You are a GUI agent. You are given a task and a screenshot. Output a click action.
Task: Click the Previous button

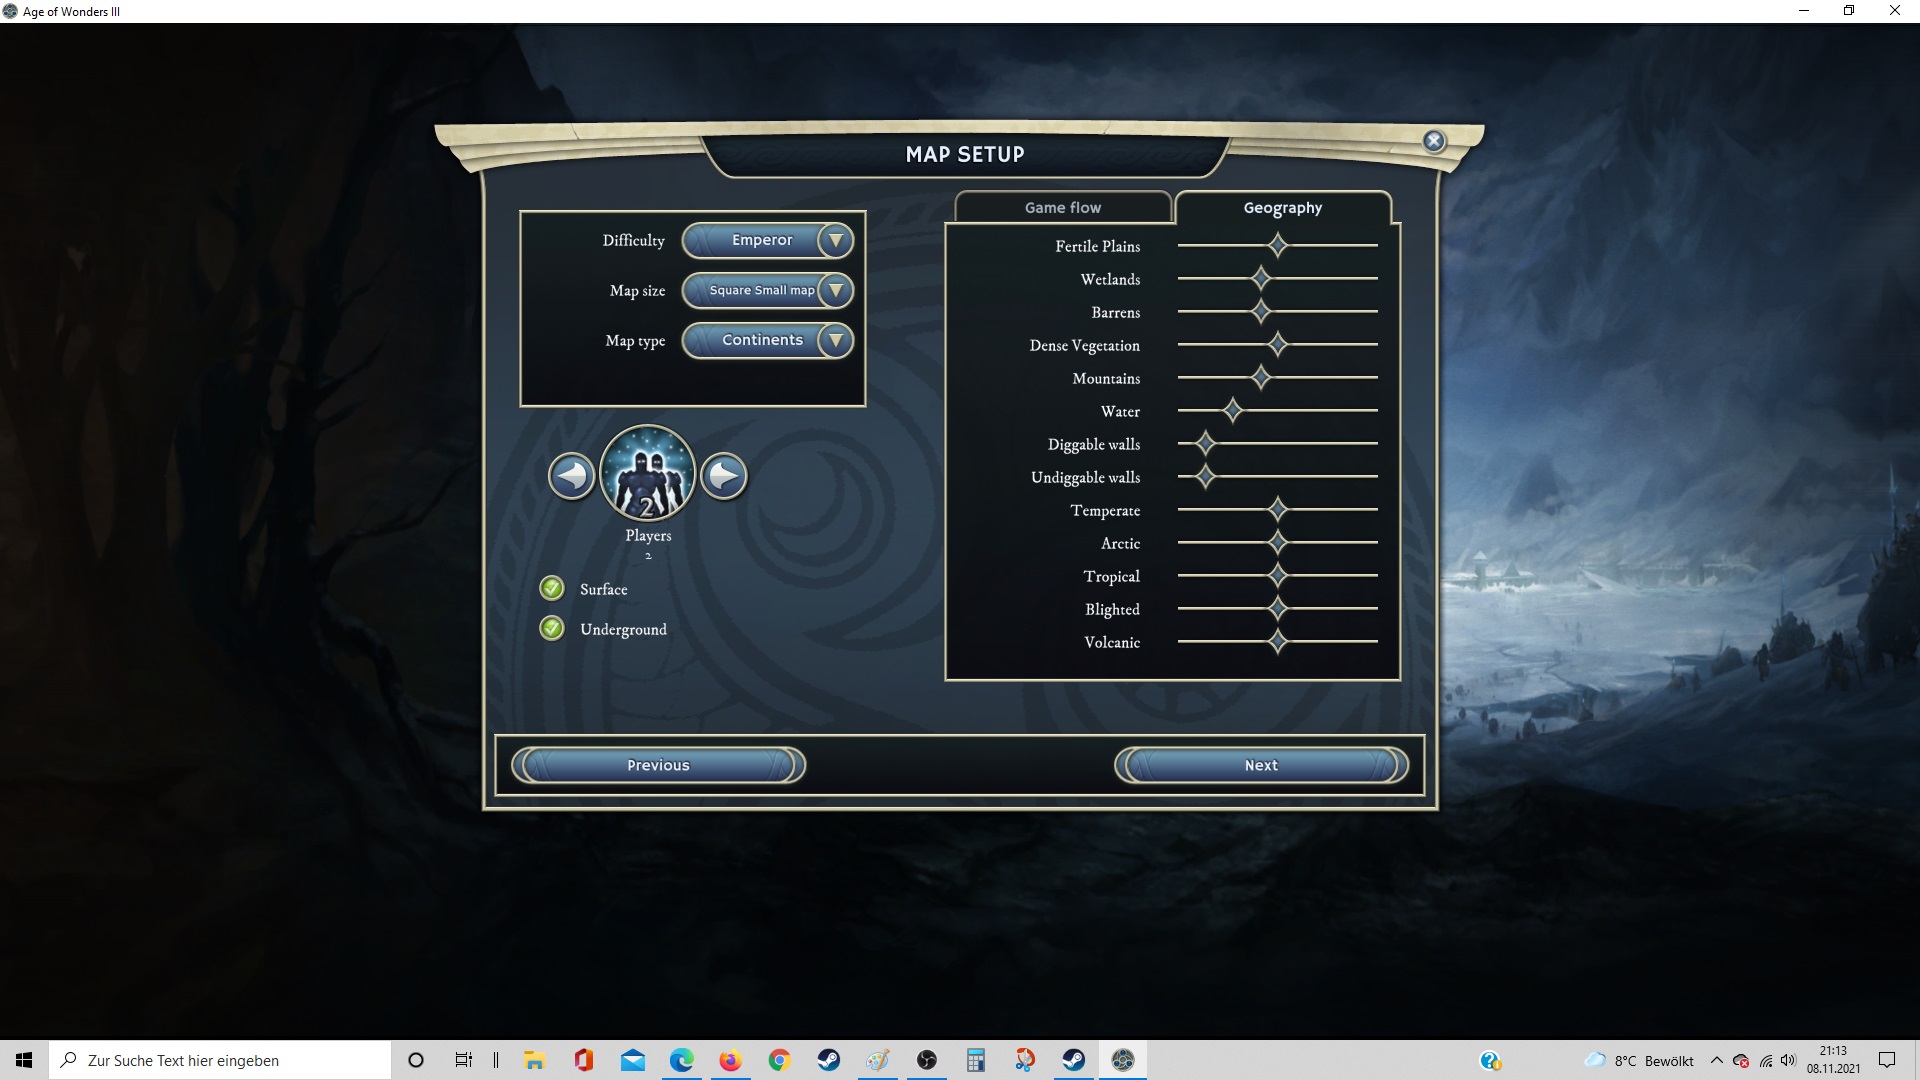point(658,765)
